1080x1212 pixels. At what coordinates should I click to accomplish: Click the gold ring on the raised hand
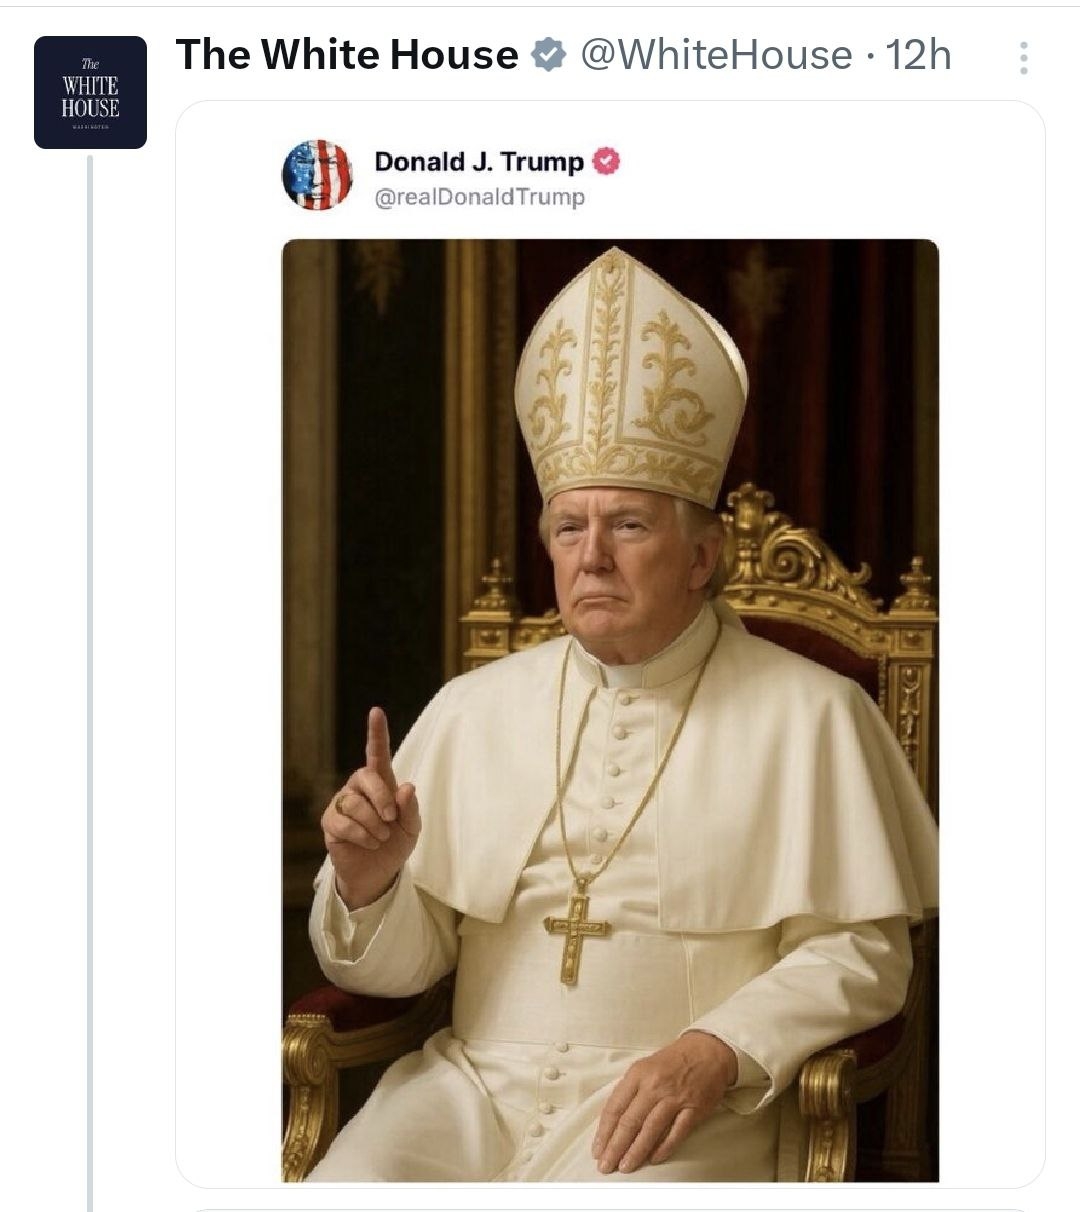[x=343, y=802]
